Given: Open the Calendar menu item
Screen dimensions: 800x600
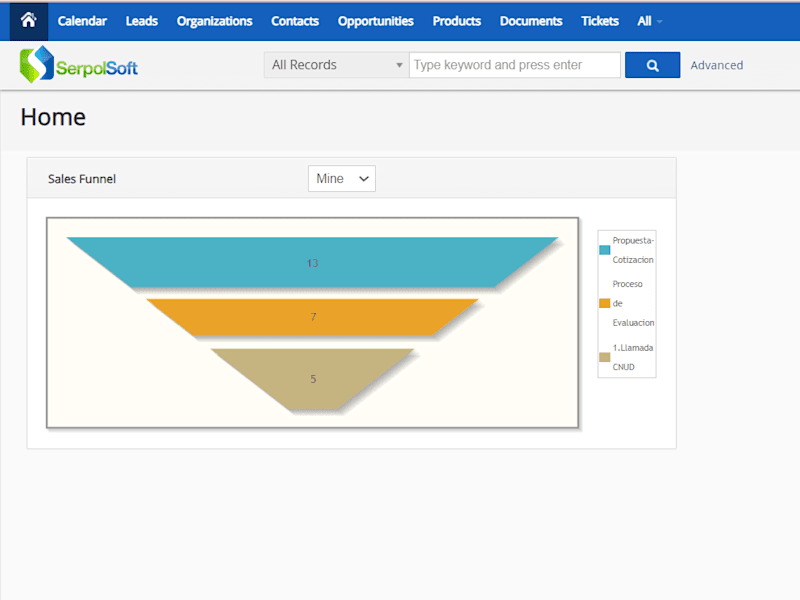Looking at the screenshot, I should coord(82,21).
